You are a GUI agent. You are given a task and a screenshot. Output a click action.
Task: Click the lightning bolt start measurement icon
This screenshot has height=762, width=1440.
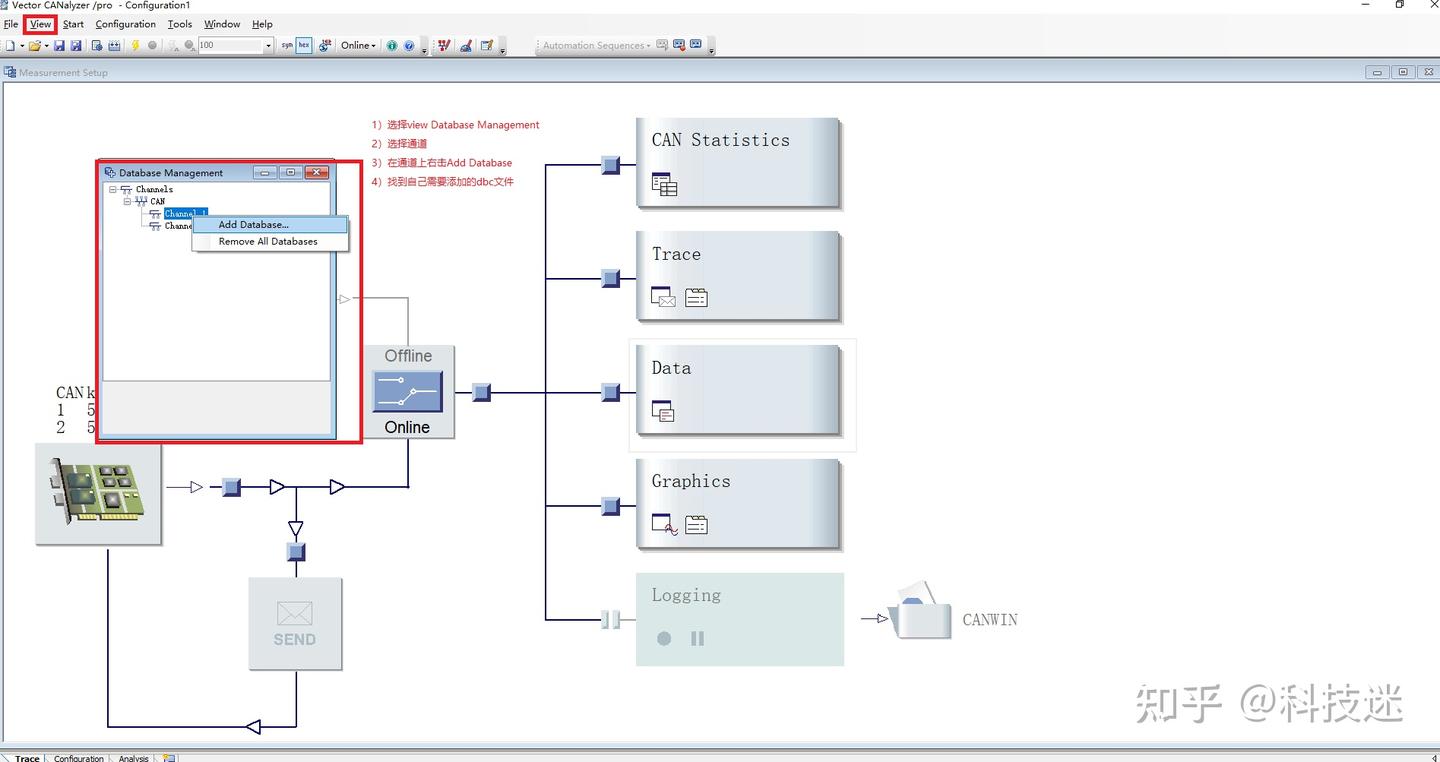tap(136, 45)
